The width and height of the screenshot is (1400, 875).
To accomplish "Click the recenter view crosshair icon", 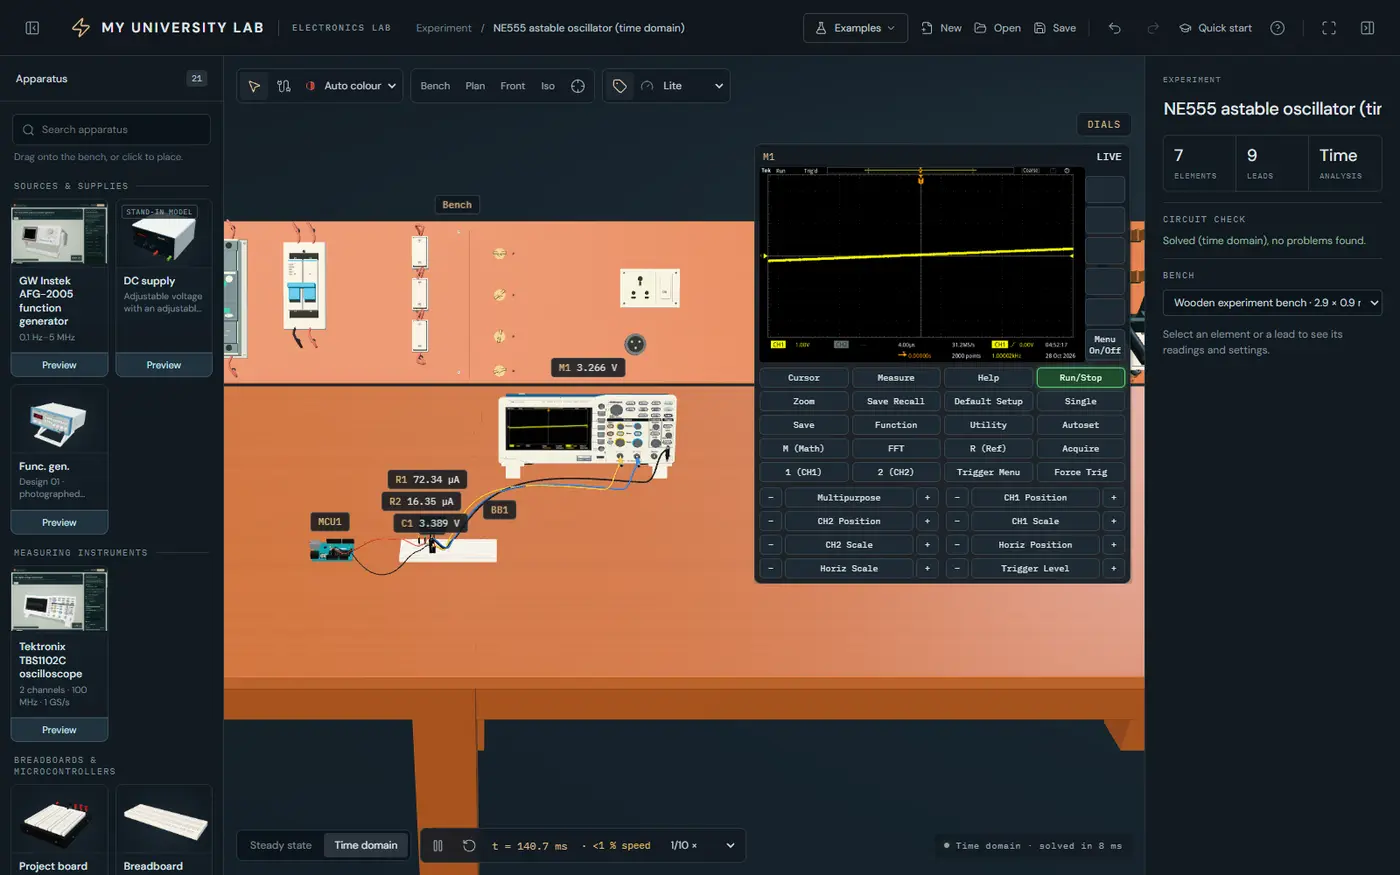I will coord(578,86).
